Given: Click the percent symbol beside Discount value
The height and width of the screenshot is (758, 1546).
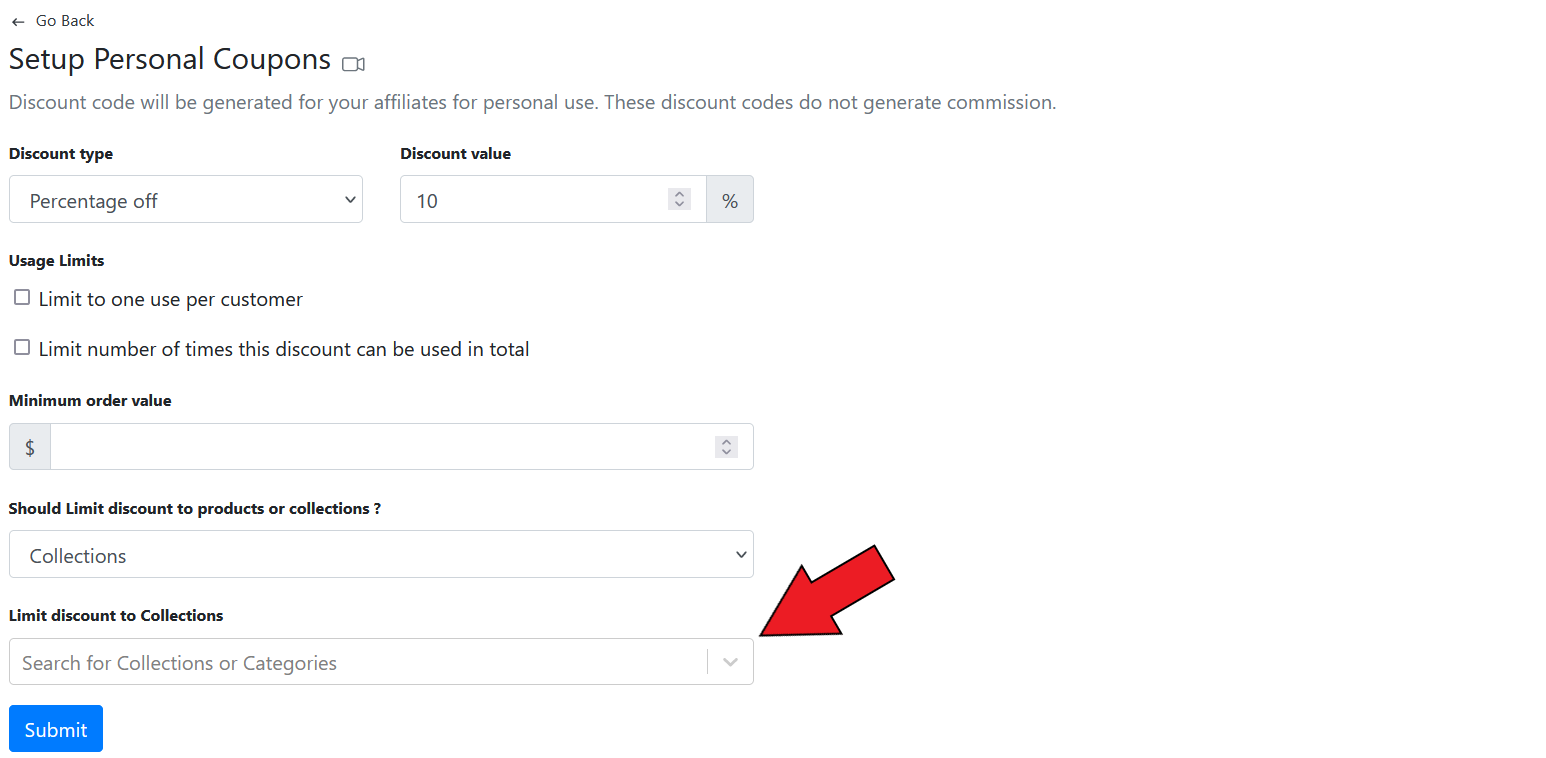Looking at the screenshot, I should (x=730, y=200).
